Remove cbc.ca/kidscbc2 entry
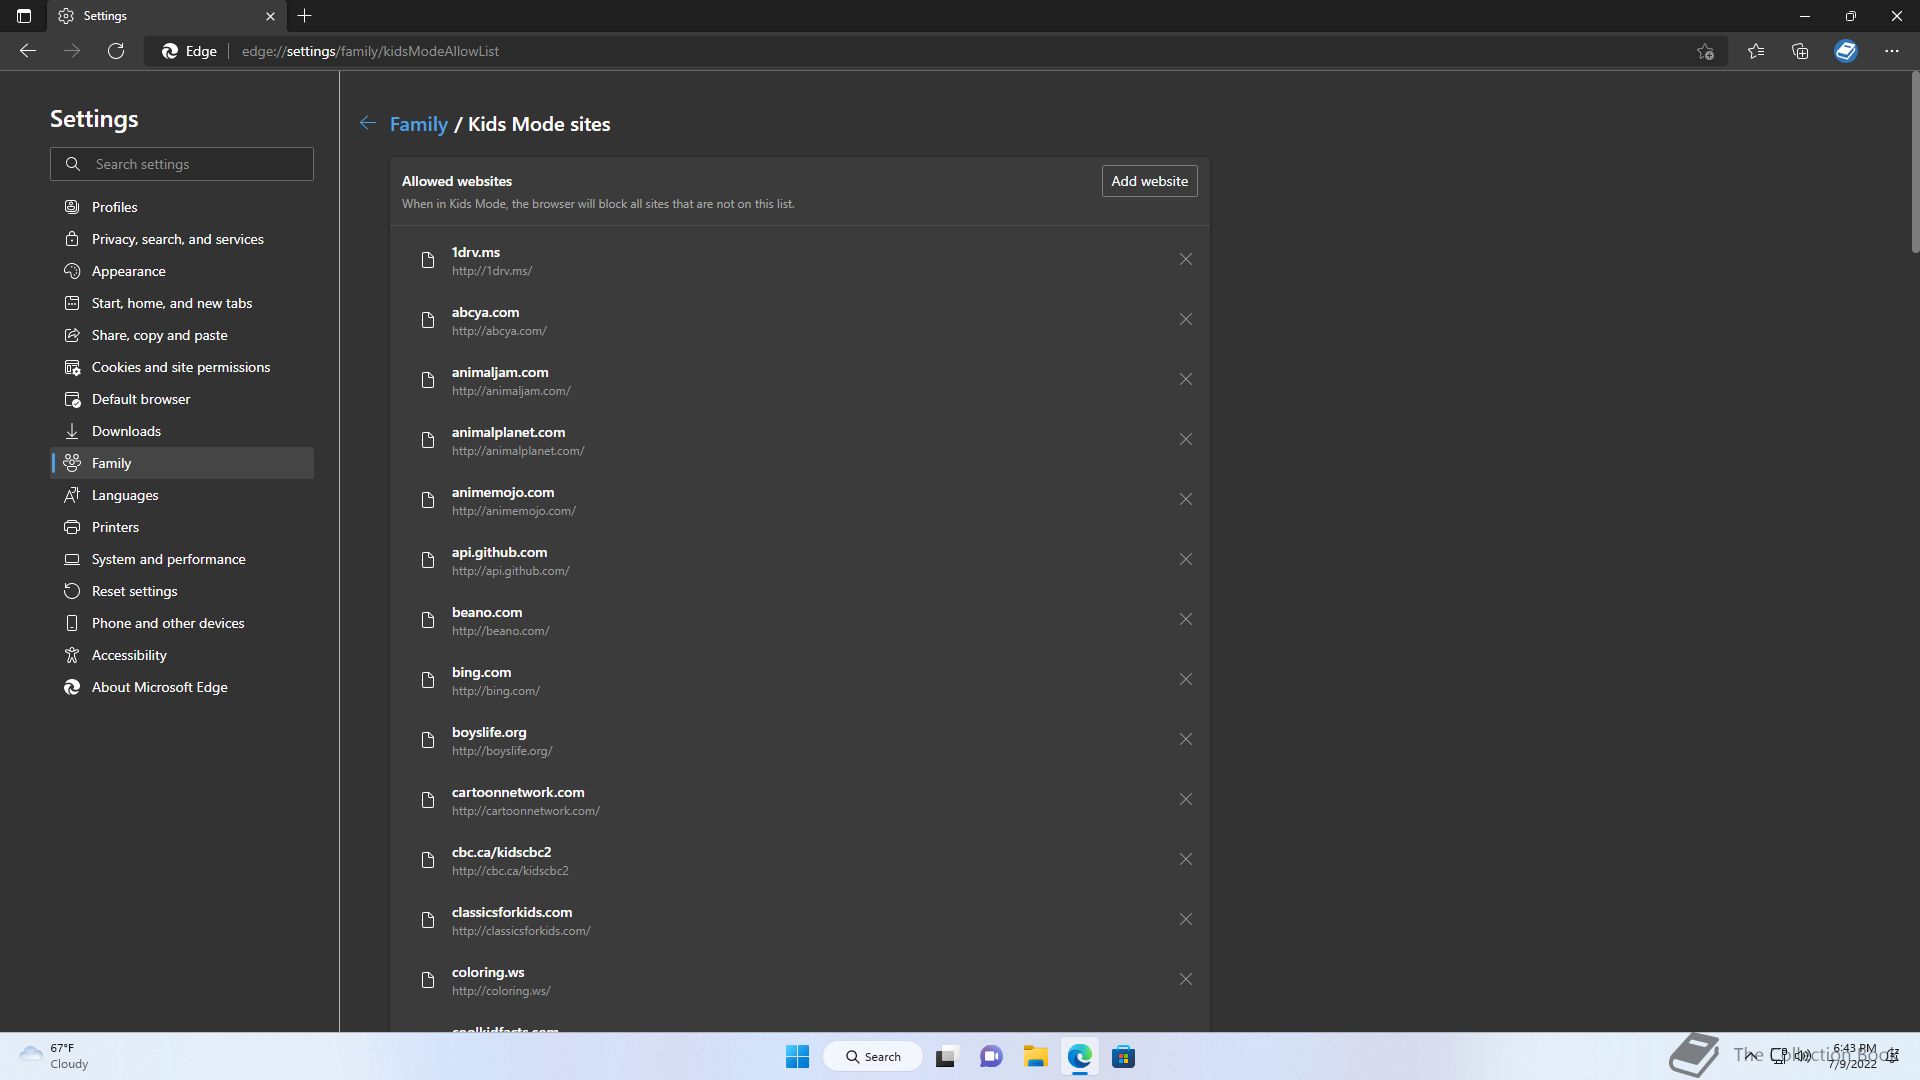Screen dimensions: 1920x1080 coord(1185,860)
